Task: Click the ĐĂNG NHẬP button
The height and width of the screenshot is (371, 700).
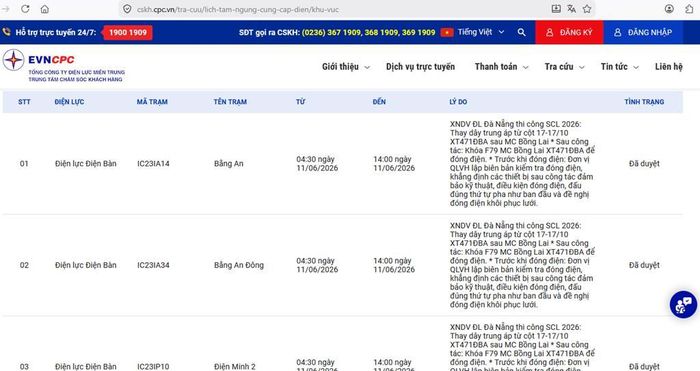Action: (x=643, y=32)
